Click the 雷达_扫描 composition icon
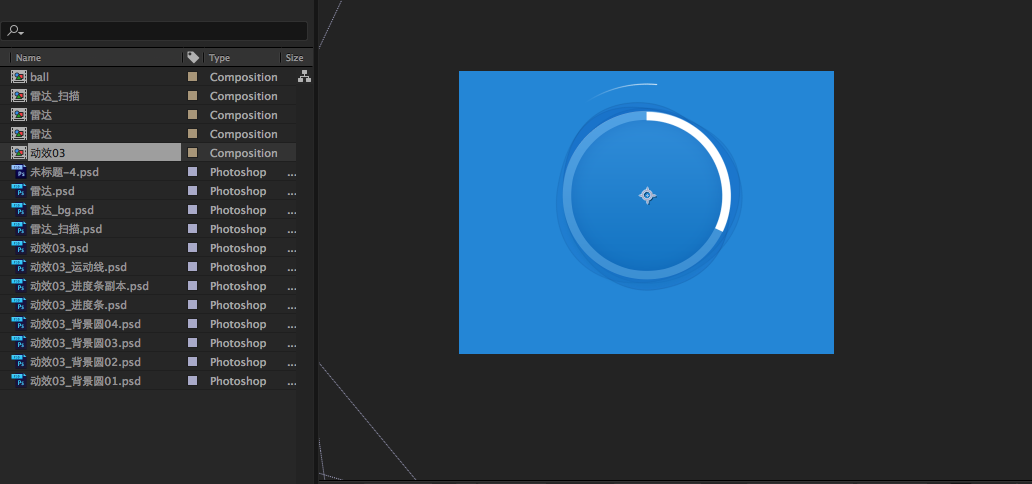This screenshot has height=484, width=1032. point(18,96)
